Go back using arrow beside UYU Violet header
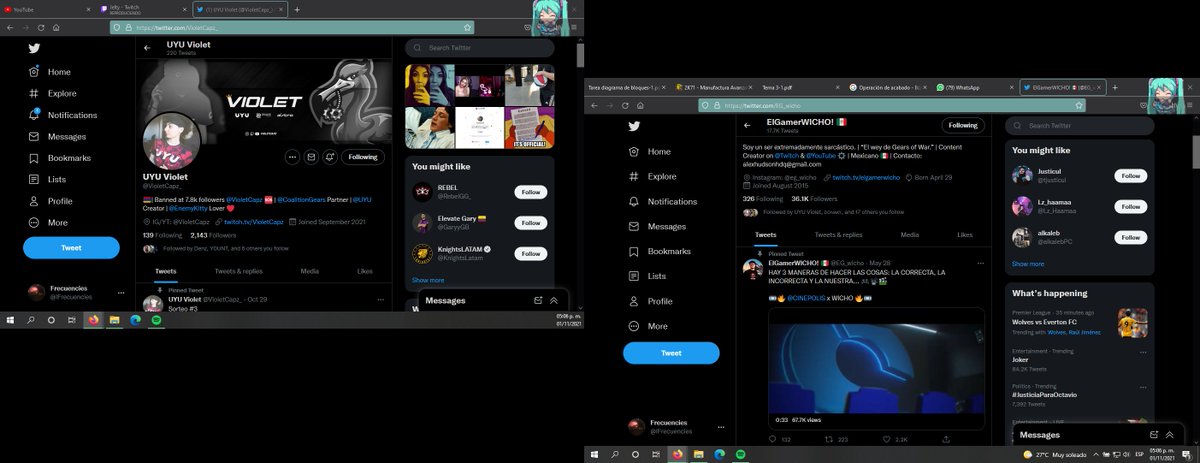This screenshot has width=1200, height=463. click(x=147, y=48)
